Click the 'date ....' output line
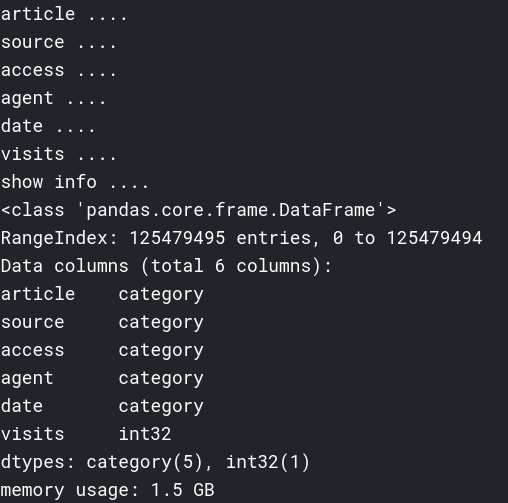The image size is (508, 503). pyautogui.click(x=48, y=126)
